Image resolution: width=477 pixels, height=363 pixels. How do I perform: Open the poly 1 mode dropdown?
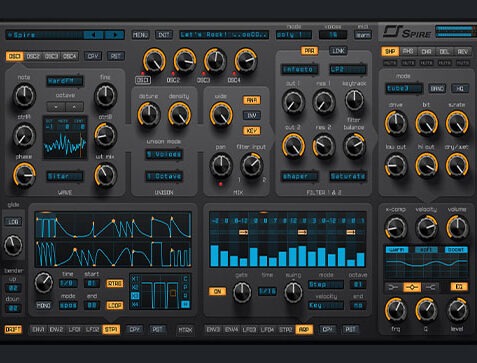294,35
